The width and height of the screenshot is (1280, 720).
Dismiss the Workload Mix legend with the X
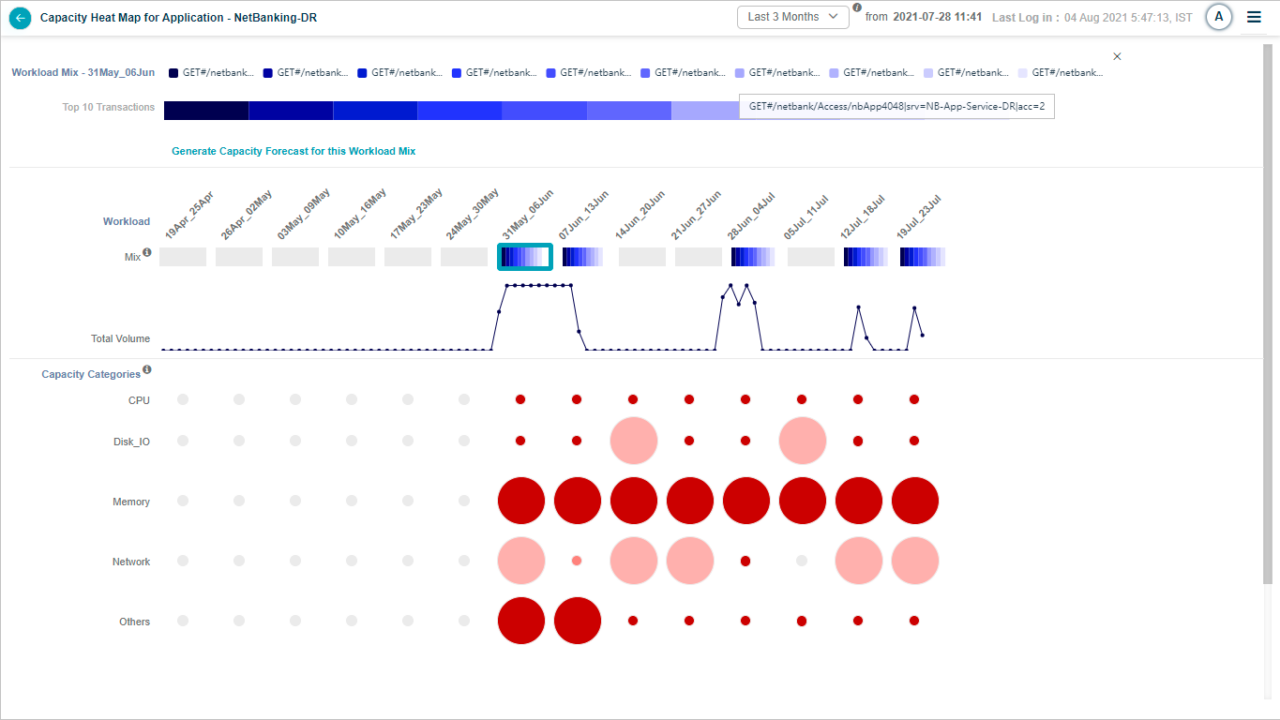[x=1117, y=56]
